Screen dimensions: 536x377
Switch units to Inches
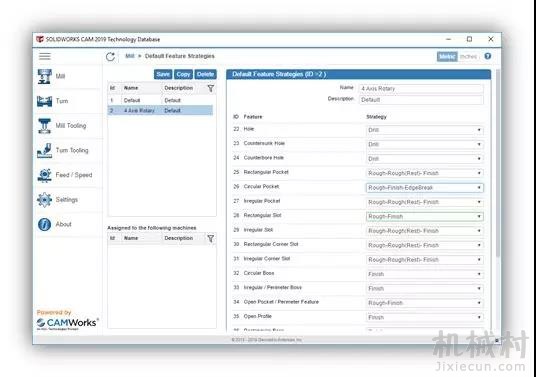(468, 56)
